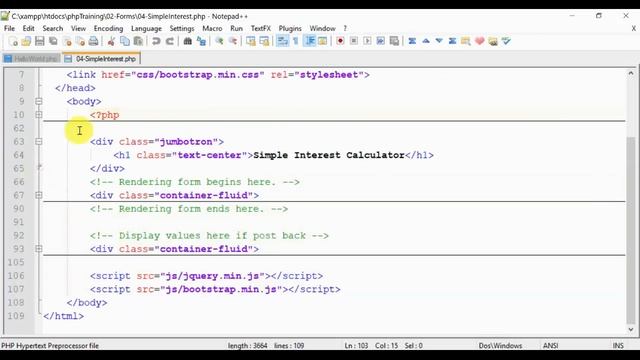Click the pink heart toolbar icon
640x360 pixels.
tap(480, 41)
